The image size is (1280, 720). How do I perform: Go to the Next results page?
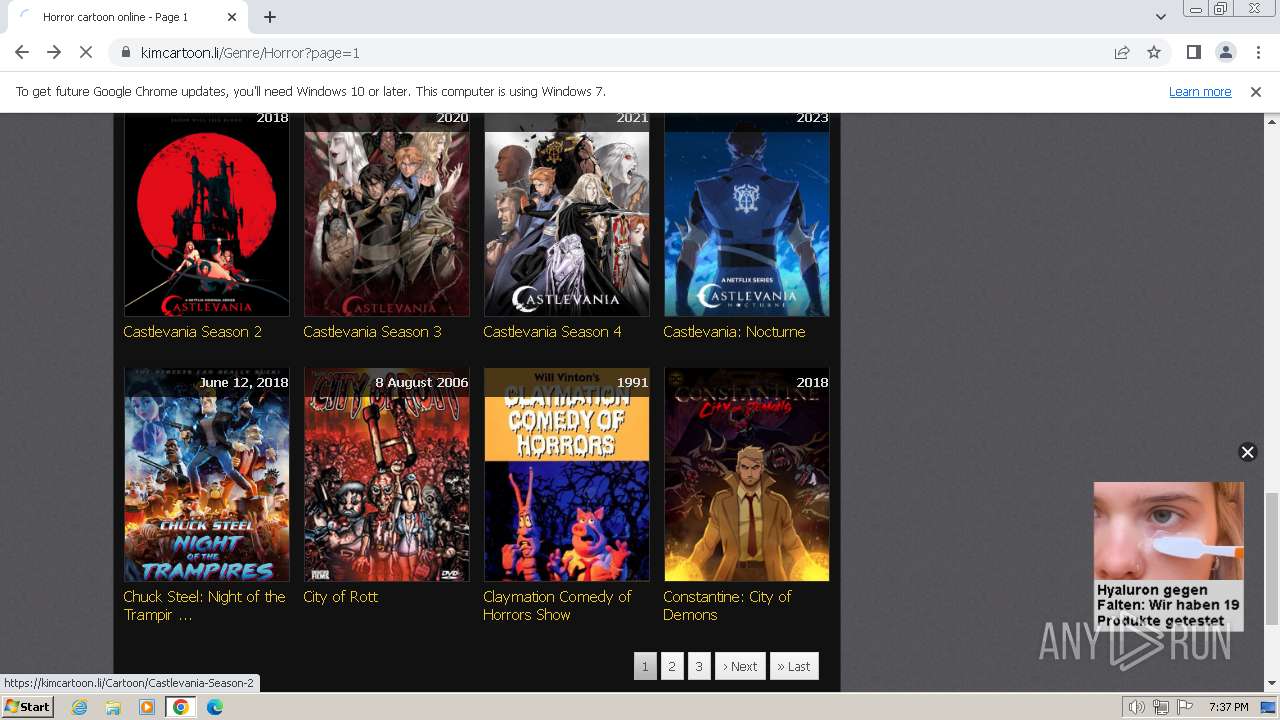pos(740,666)
